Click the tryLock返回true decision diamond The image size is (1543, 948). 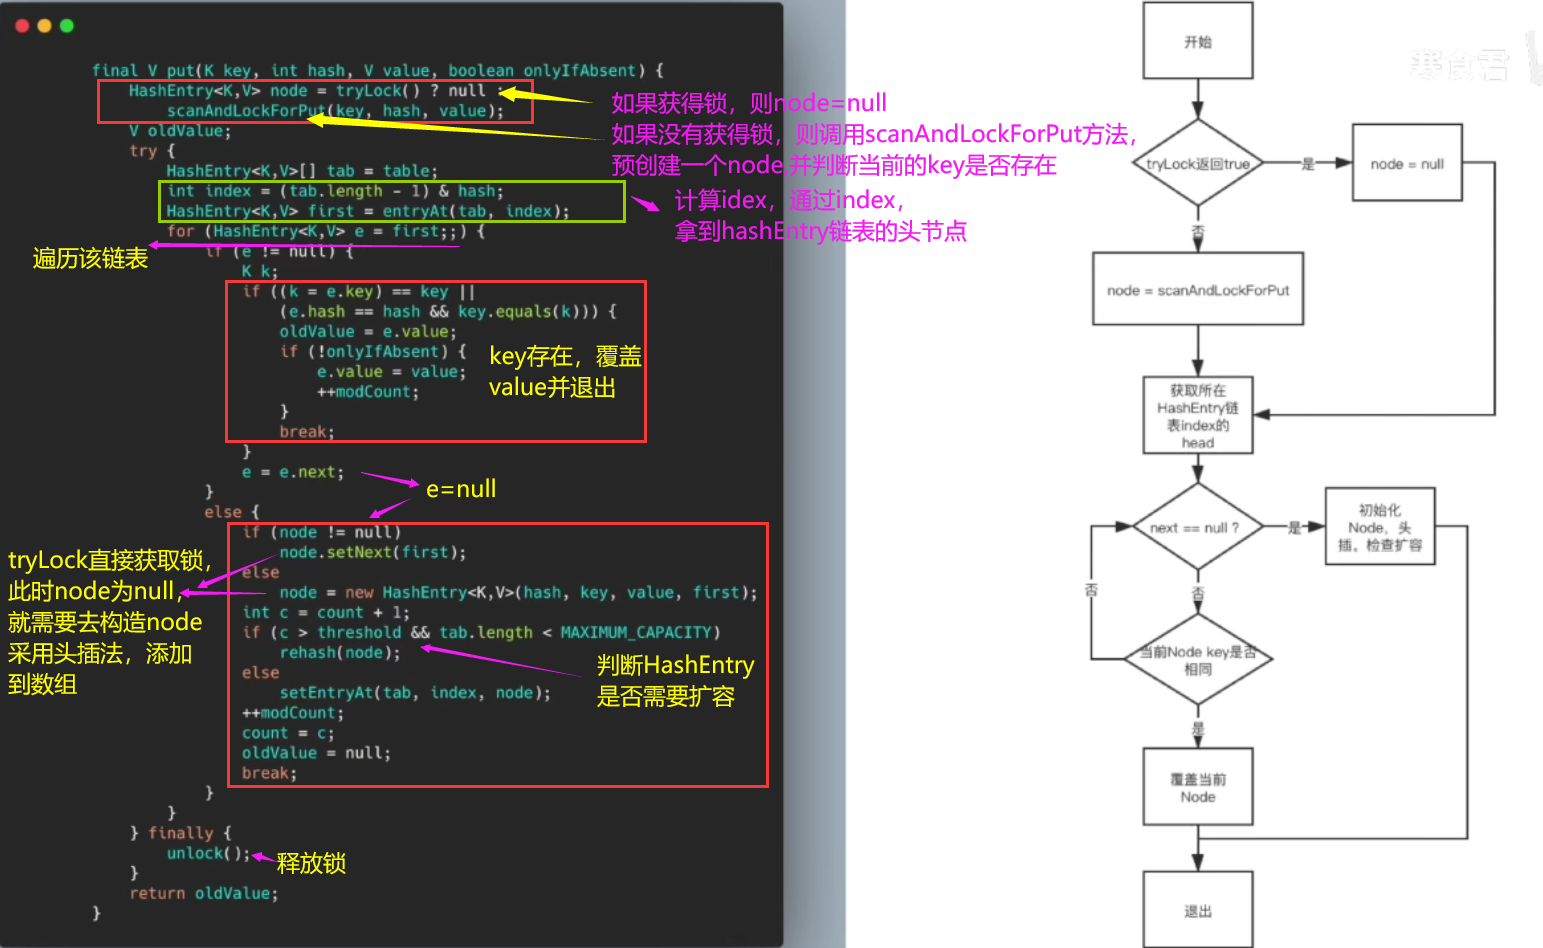[x=1198, y=163]
